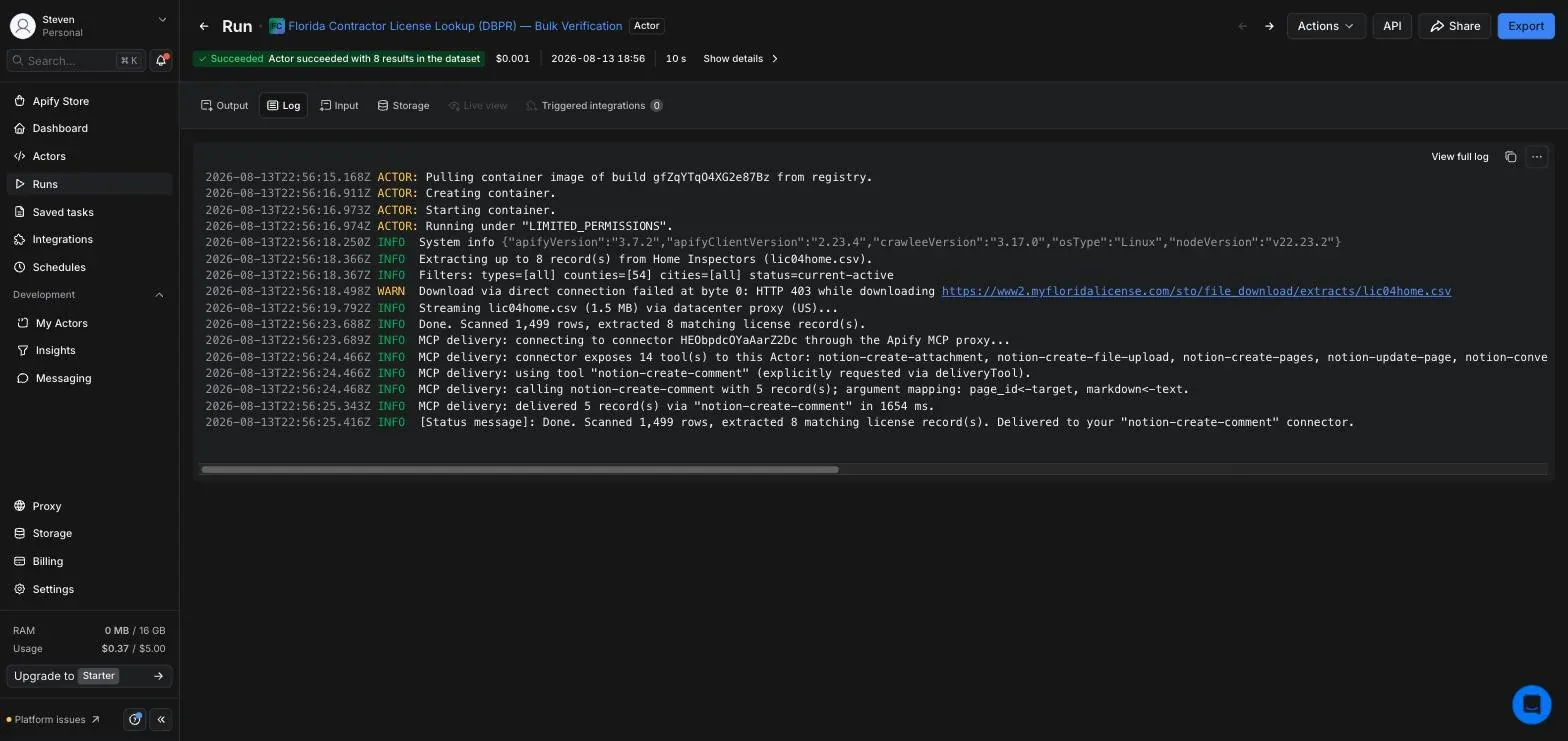Viewport: 1568px width, 741px height.
Task: Open Runs in sidebar
Action: tap(89, 184)
